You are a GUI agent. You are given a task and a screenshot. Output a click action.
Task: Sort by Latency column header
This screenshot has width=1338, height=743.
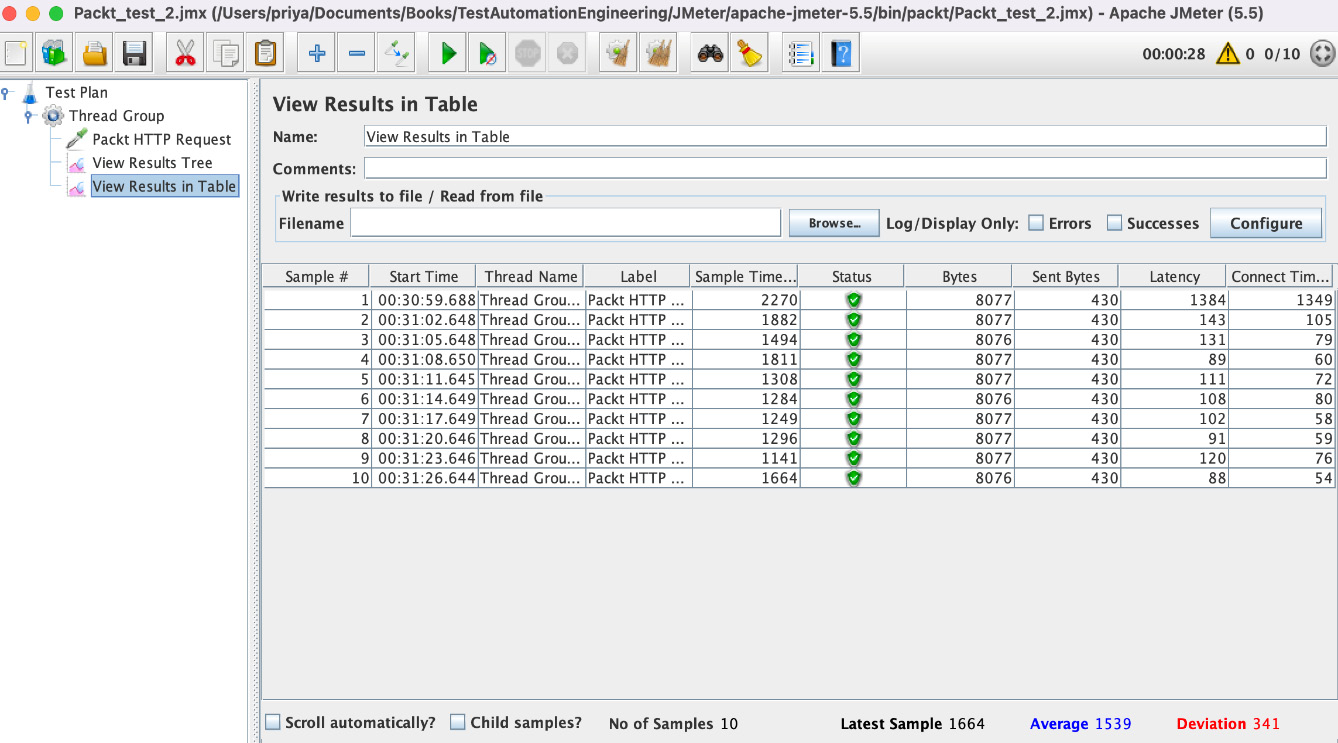[x=1174, y=277]
